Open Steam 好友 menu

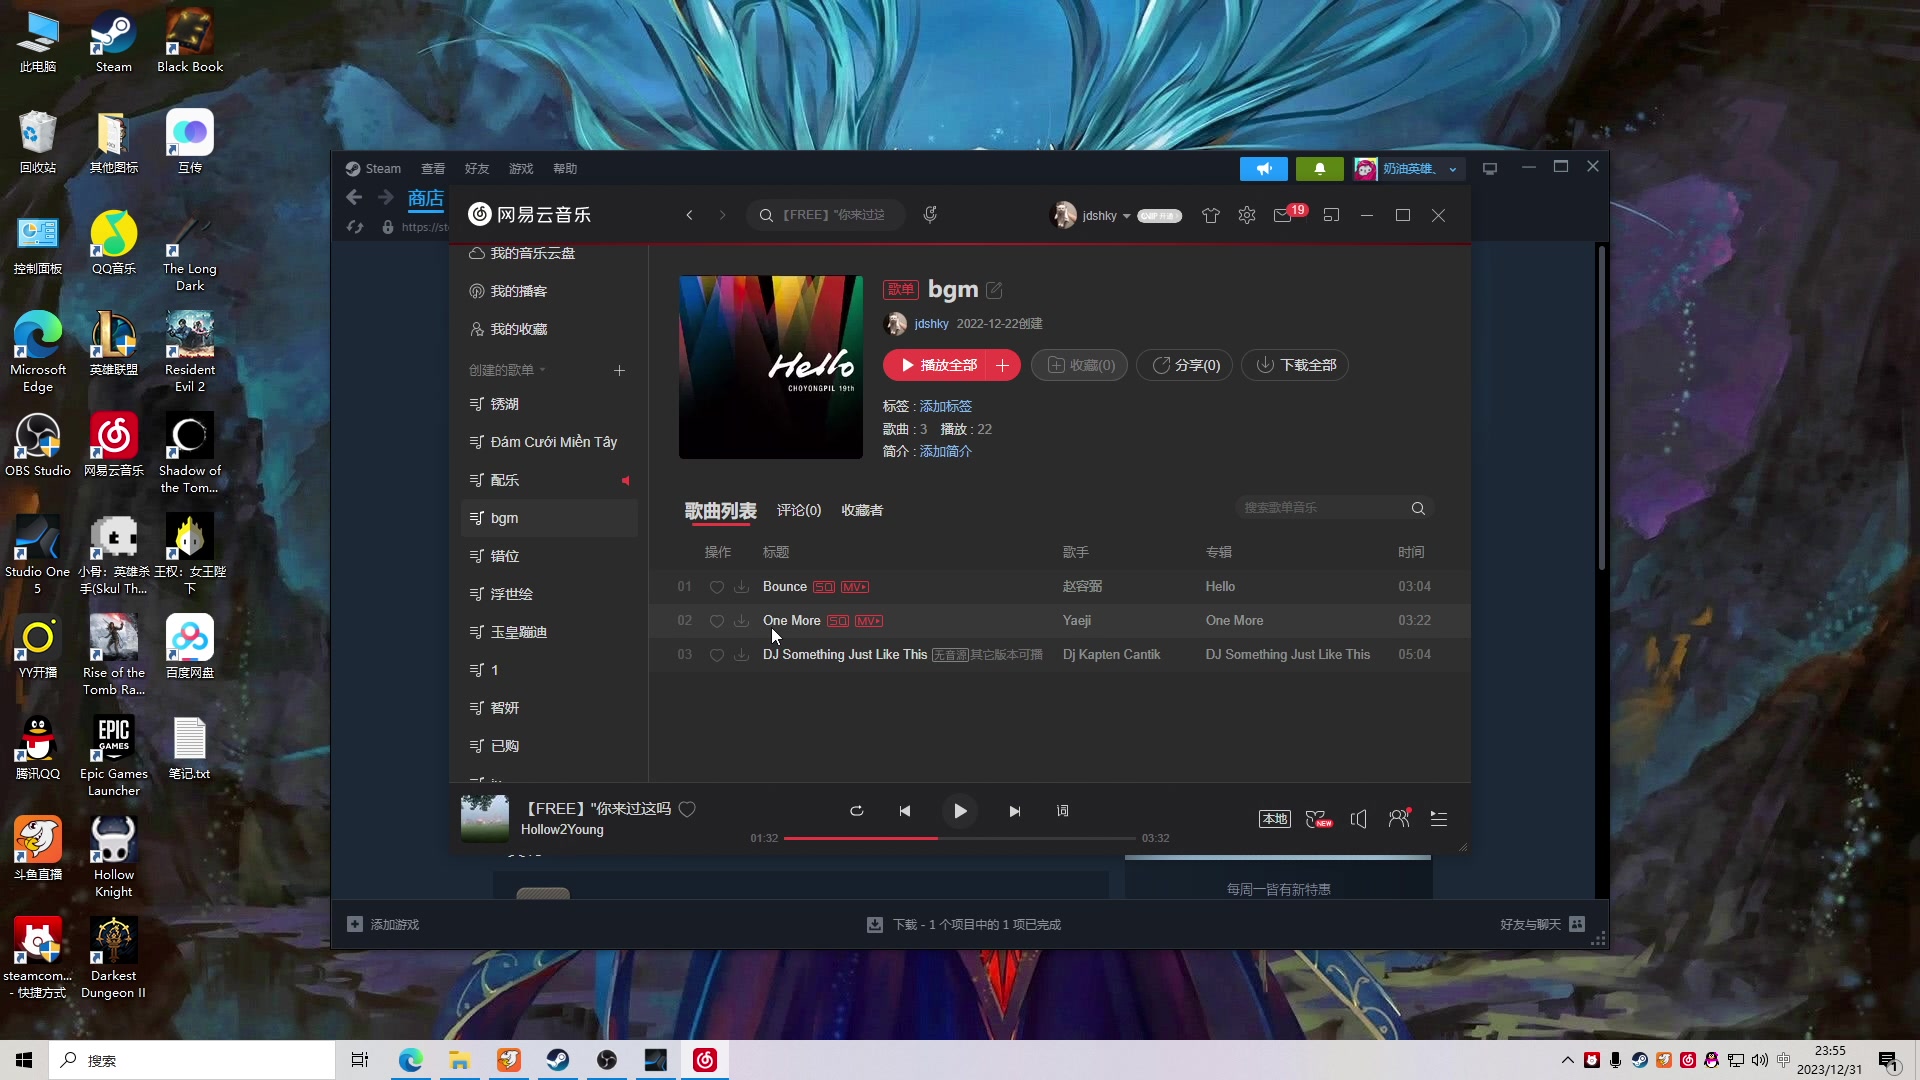(477, 169)
